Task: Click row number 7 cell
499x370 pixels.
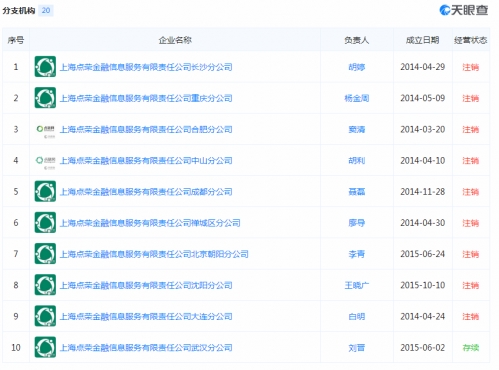Action: coord(16,254)
